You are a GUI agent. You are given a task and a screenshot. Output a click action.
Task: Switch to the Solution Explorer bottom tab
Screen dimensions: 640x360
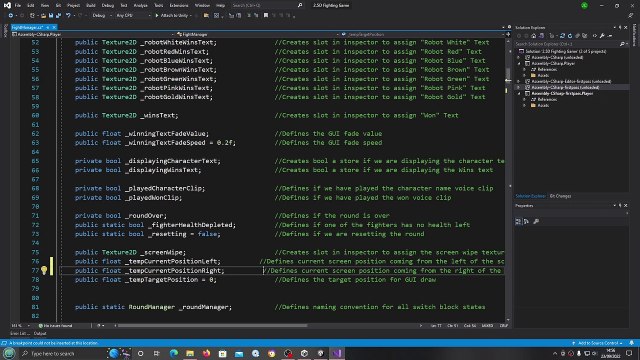(530, 196)
